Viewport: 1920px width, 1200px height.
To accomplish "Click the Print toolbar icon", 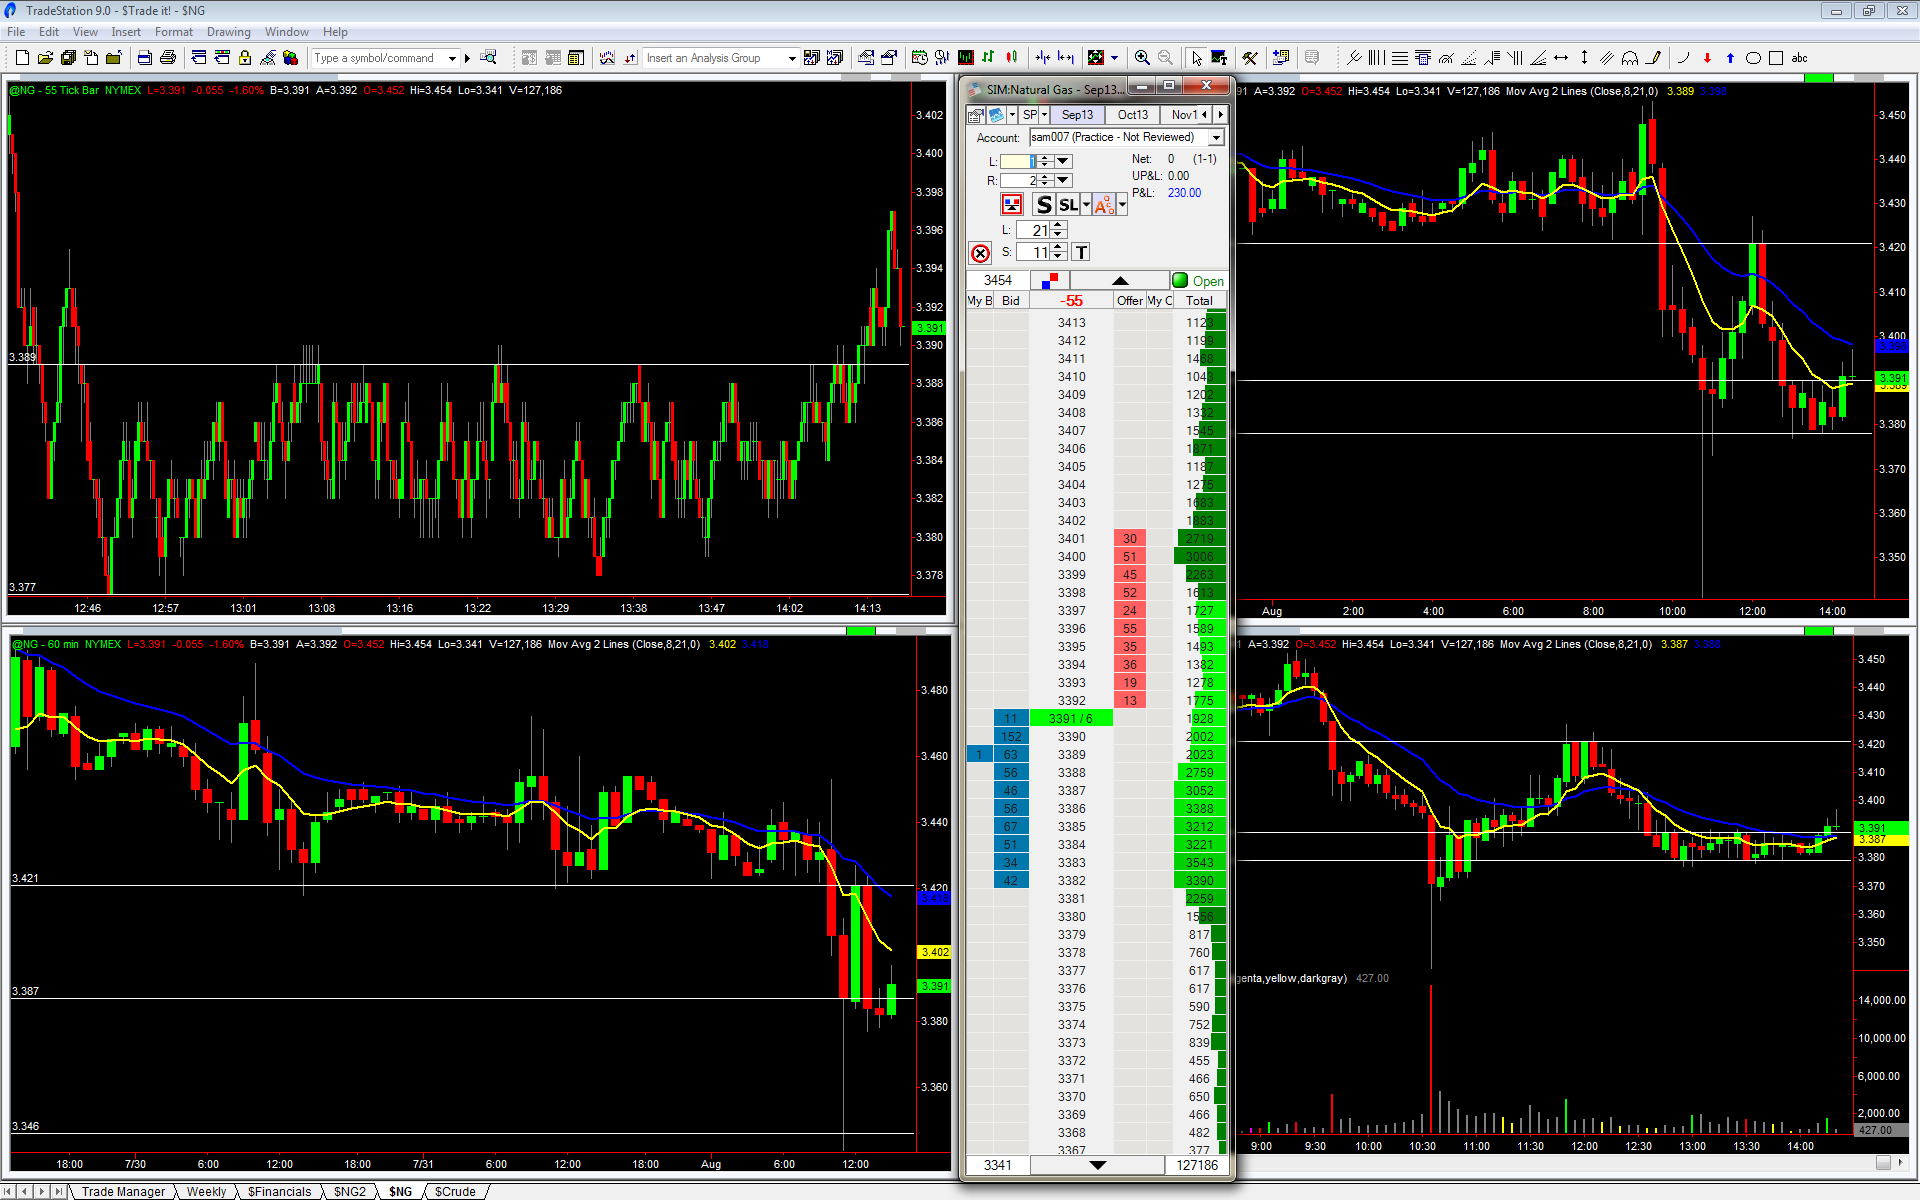I will (168, 58).
